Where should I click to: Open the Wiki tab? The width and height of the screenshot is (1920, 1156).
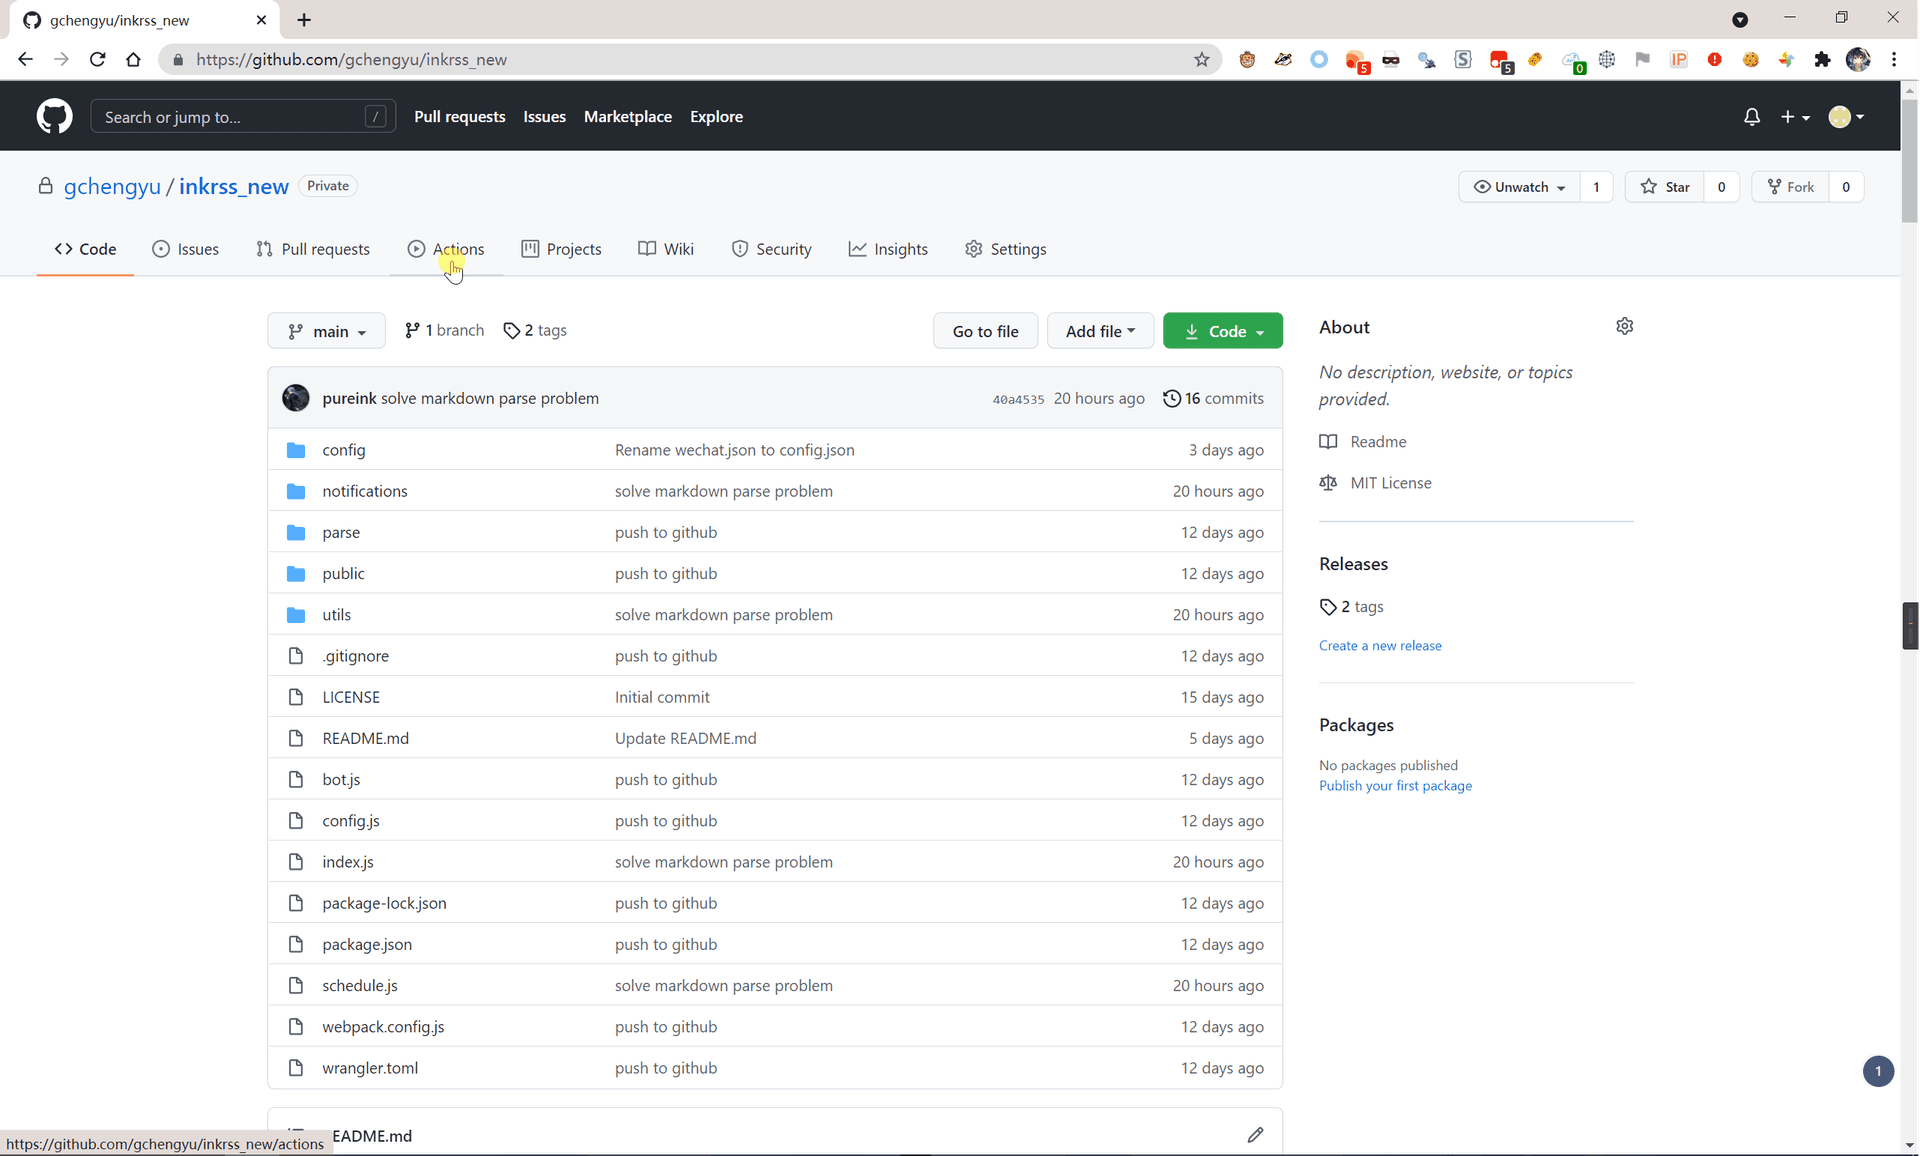click(x=665, y=249)
